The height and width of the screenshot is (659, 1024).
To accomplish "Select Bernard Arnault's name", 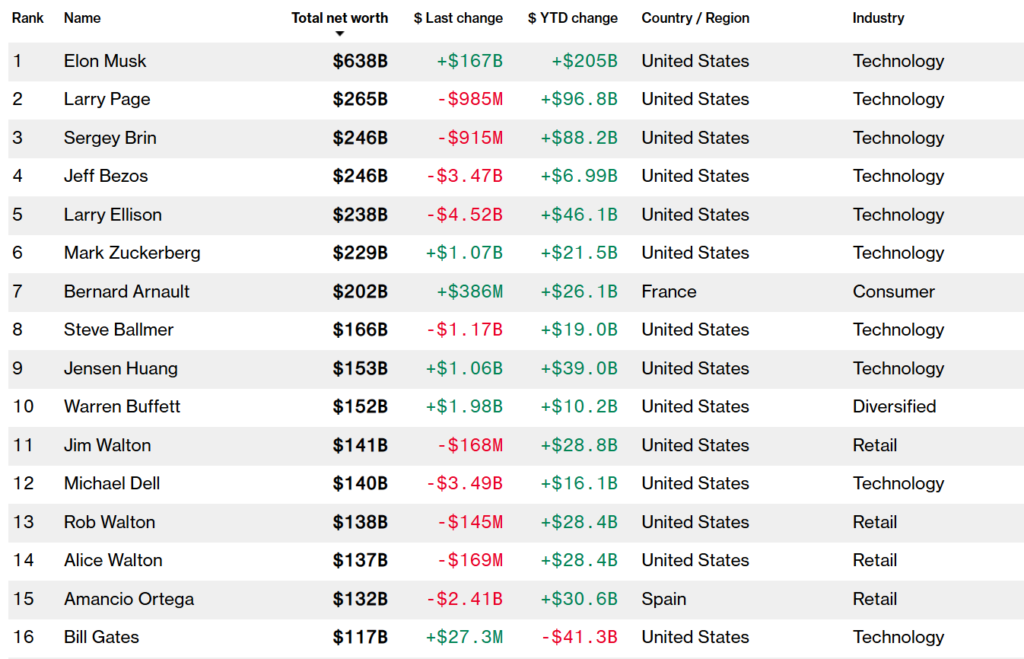I will pyautogui.click(x=127, y=292).
